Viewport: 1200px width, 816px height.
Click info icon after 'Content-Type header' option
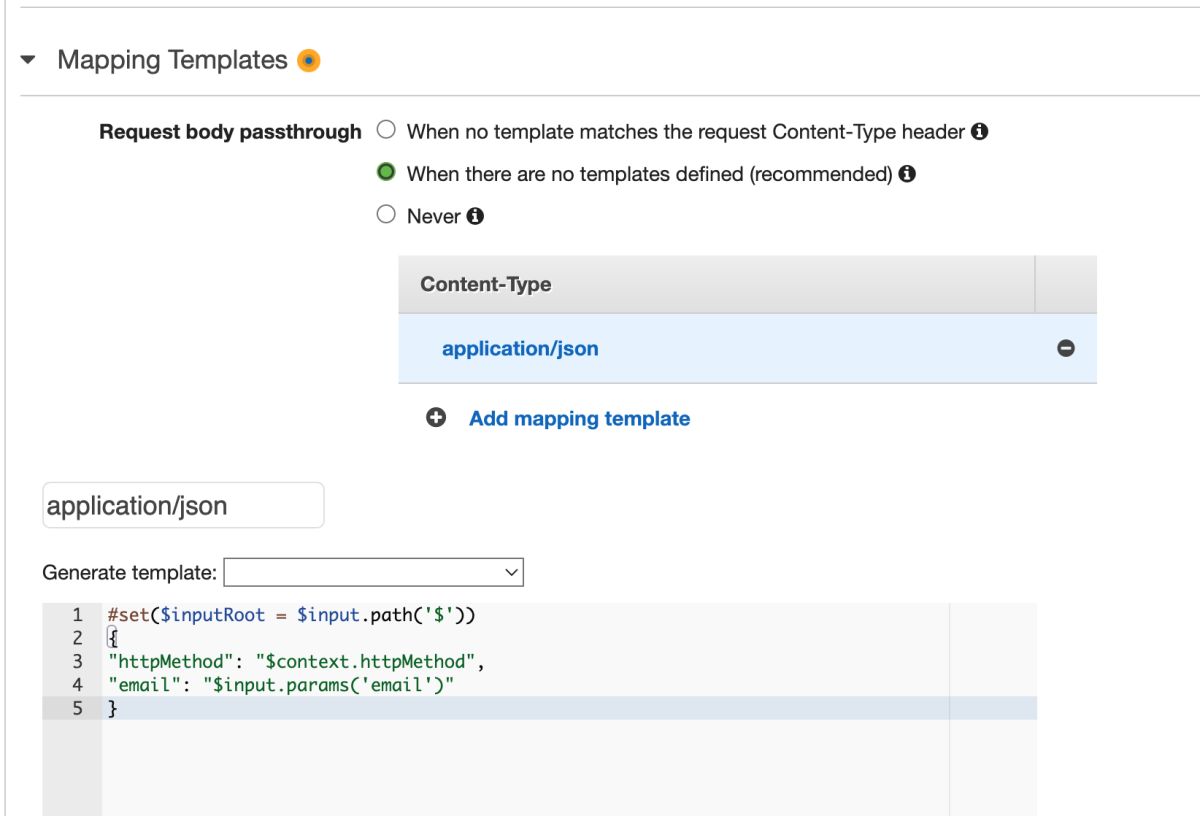click(980, 131)
